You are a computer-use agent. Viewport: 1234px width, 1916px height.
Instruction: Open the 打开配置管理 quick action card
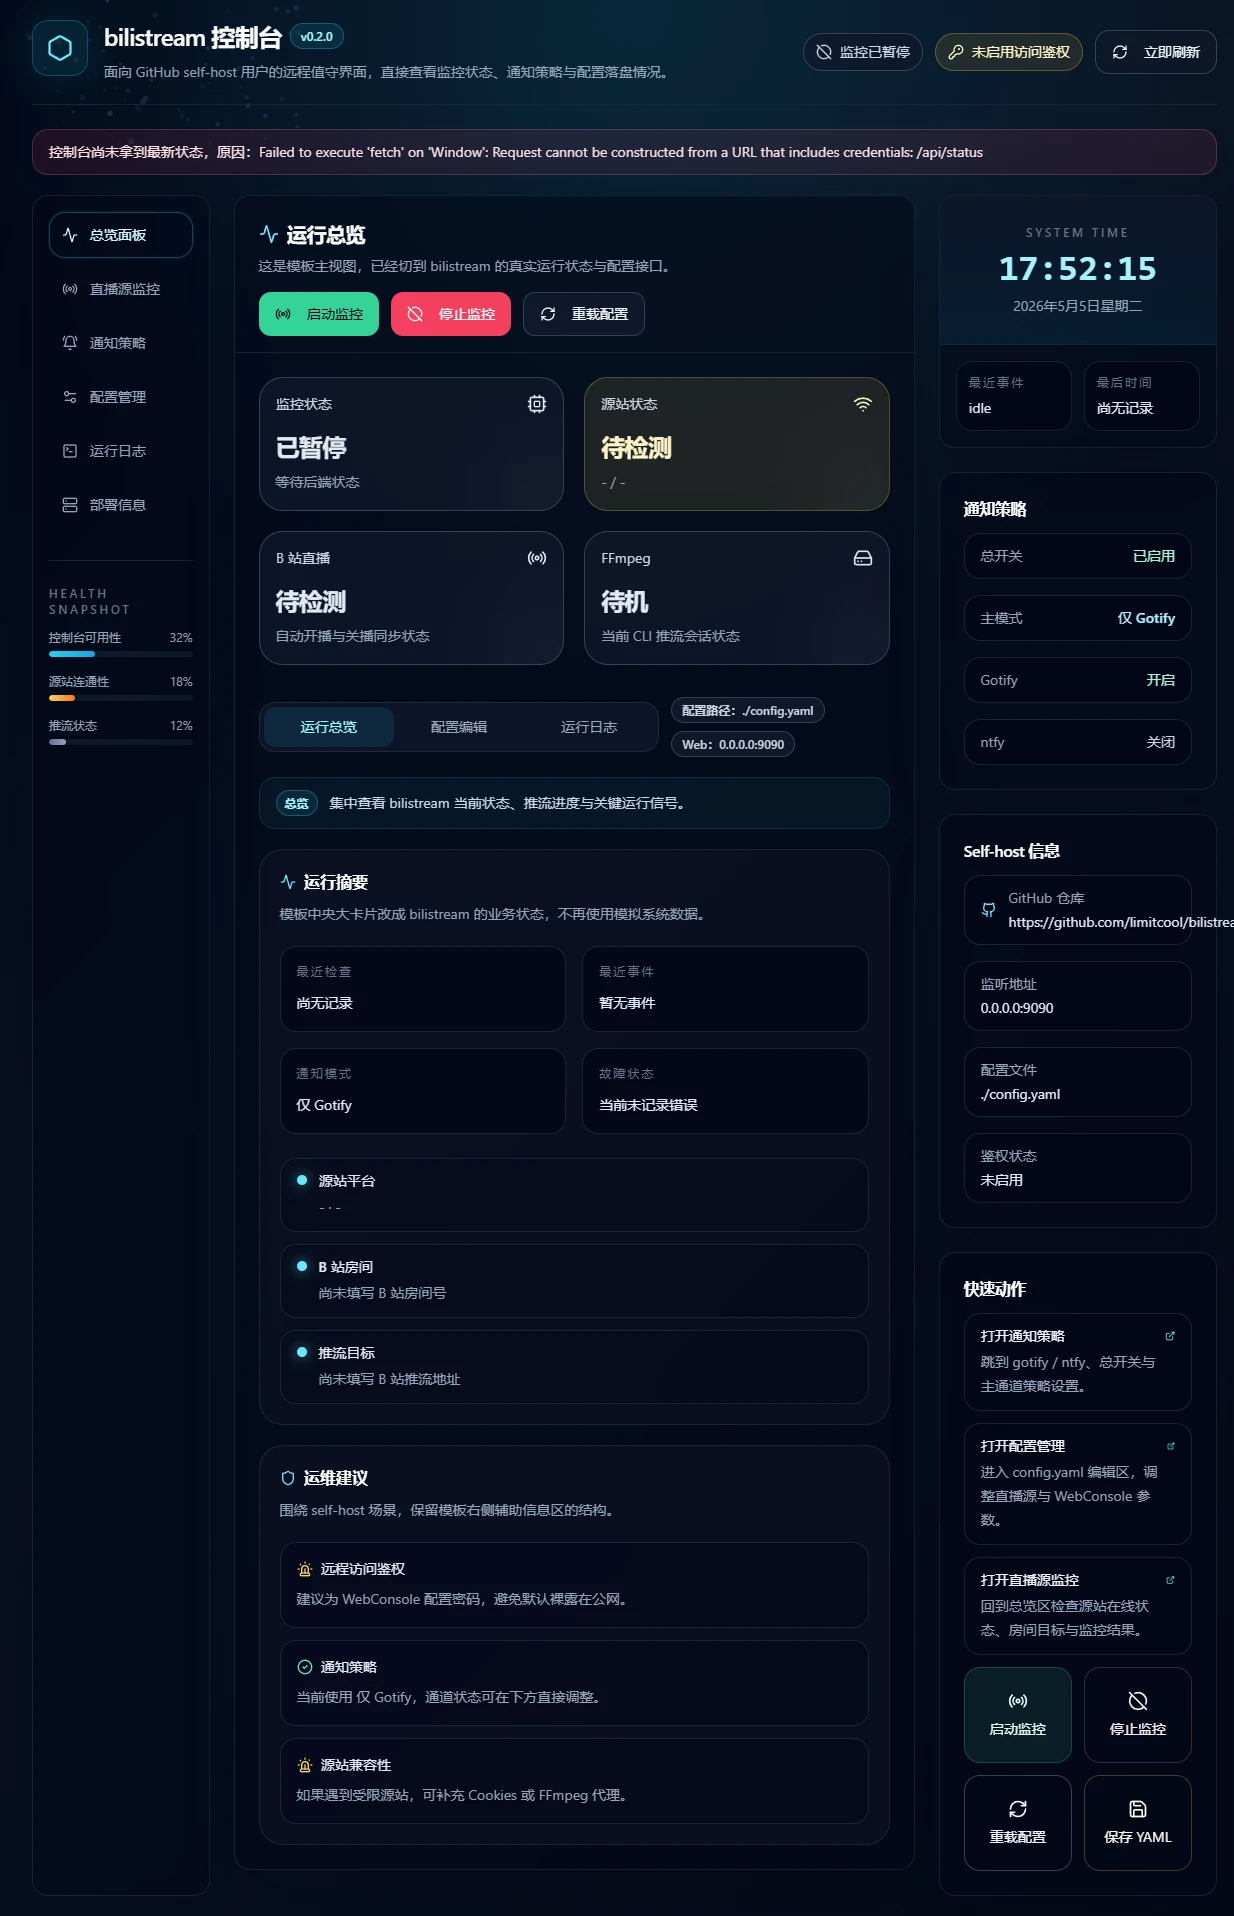click(1078, 1483)
